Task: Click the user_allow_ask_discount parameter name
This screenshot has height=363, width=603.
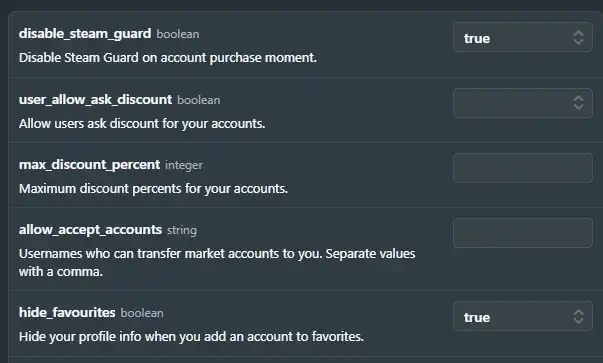Action: point(95,100)
